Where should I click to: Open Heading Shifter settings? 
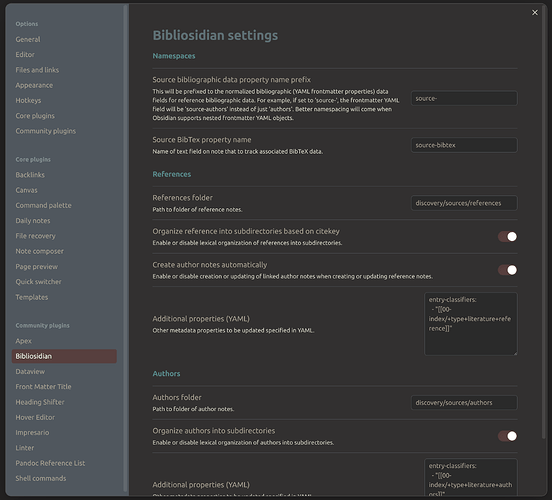40,402
